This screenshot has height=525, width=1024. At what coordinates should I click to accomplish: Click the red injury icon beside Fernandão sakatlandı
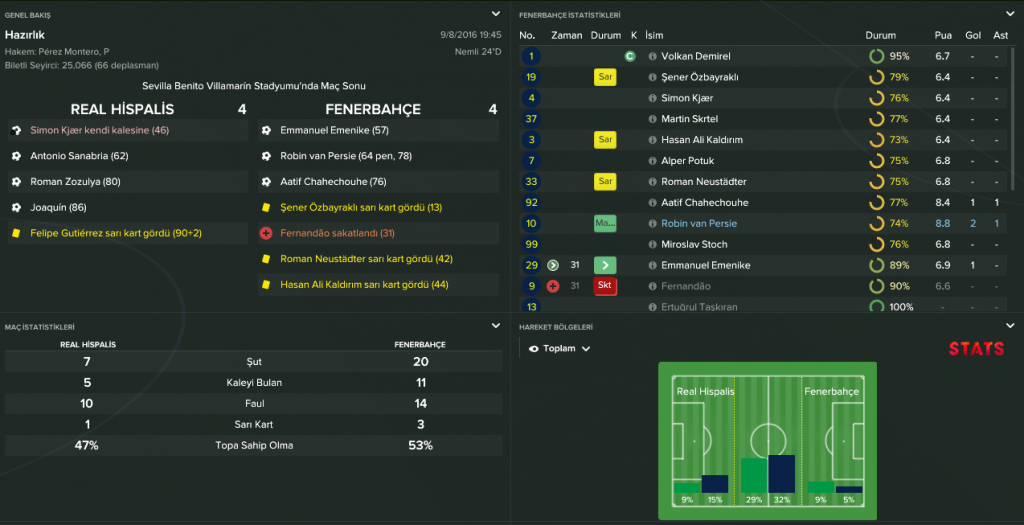(x=266, y=233)
